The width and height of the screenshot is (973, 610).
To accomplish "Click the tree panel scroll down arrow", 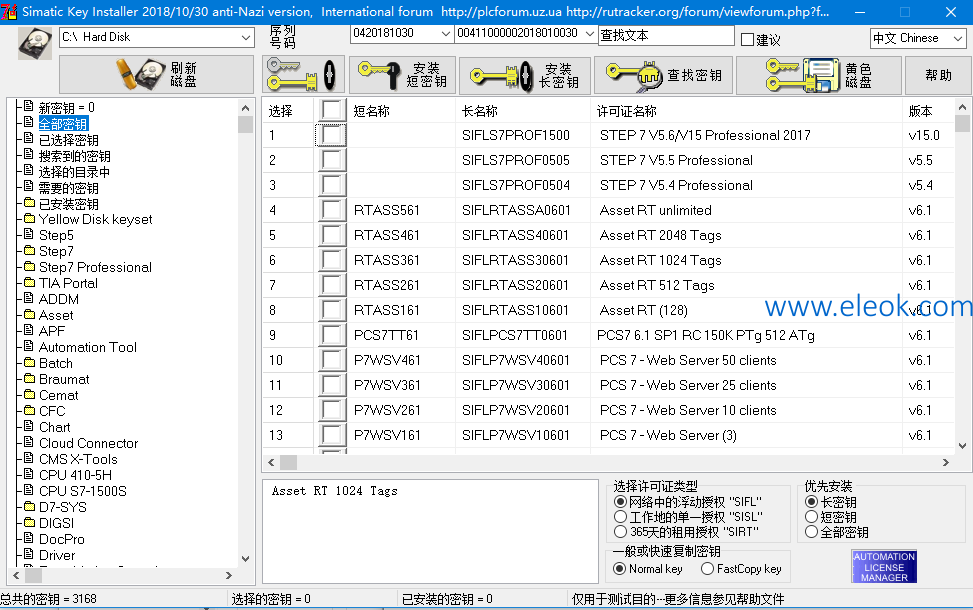I will point(246,558).
